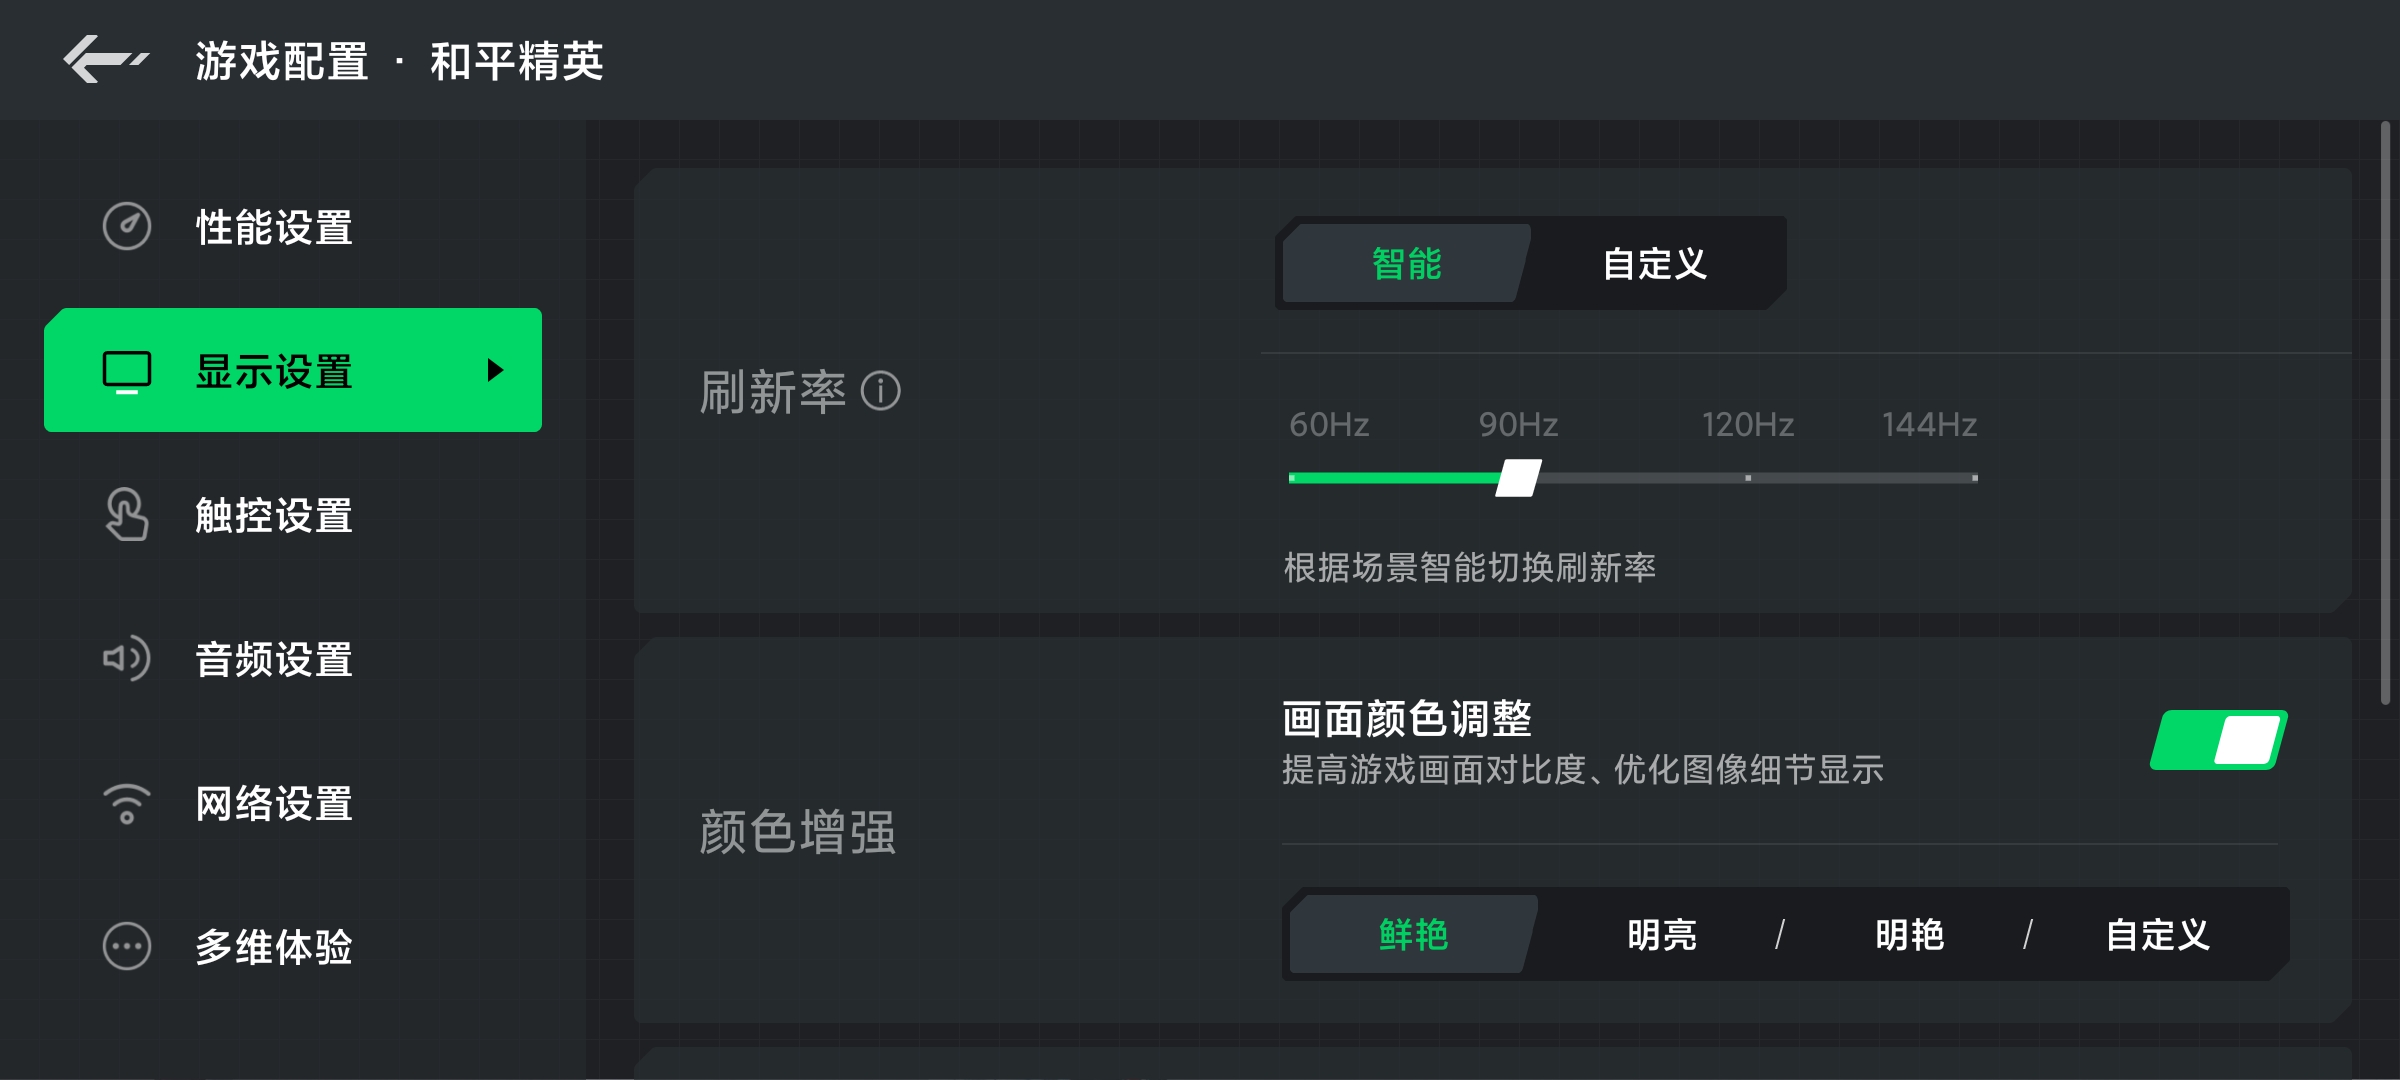This screenshot has height=1080, width=2400.
Task: Click the audio settings speaker icon
Action: point(127,659)
